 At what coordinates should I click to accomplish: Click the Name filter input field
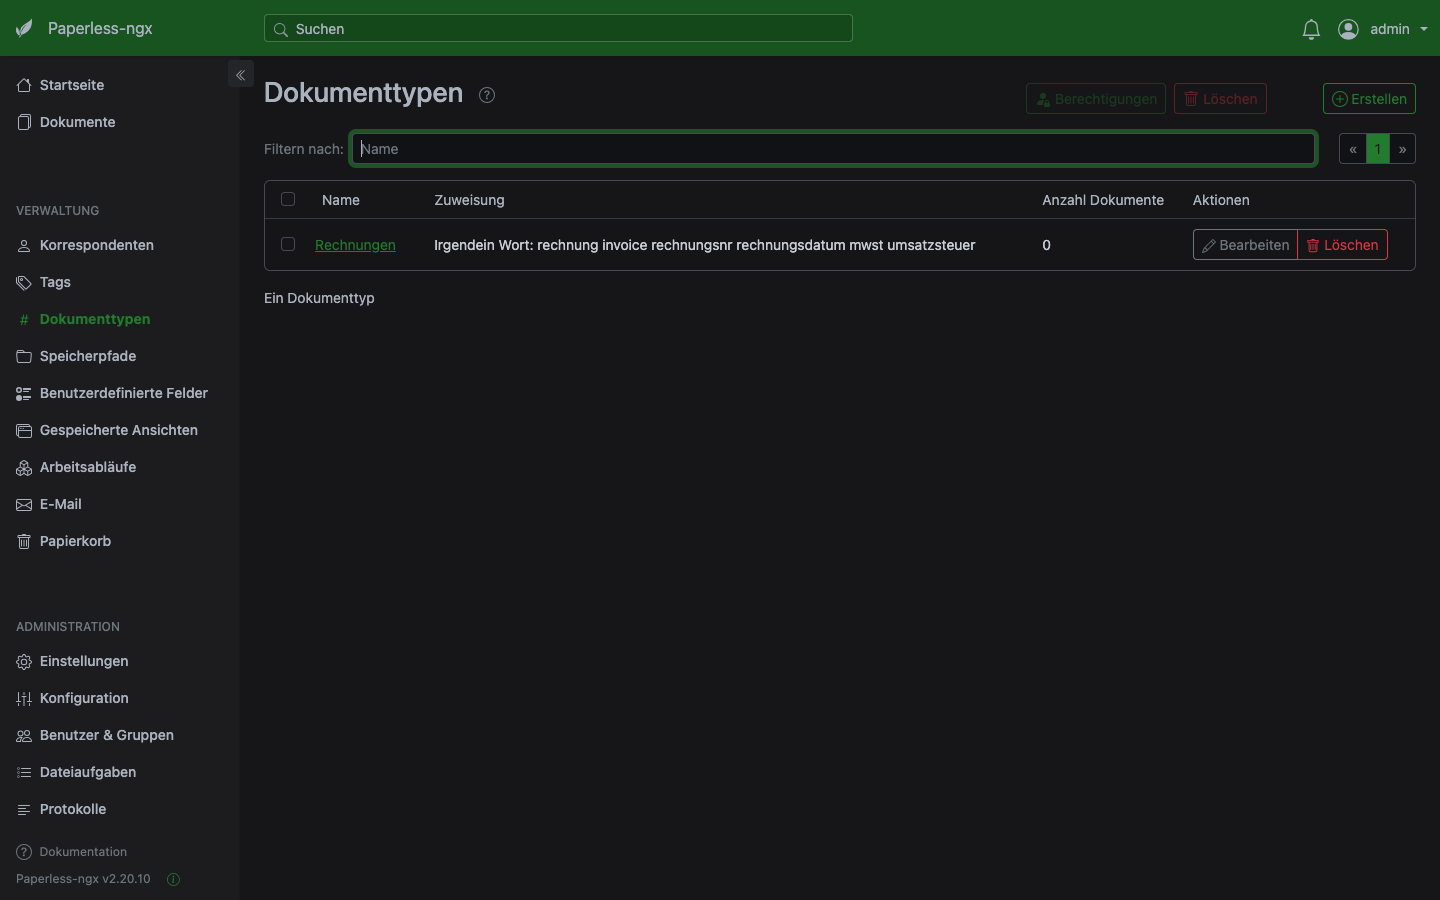(x=832, y=149)
